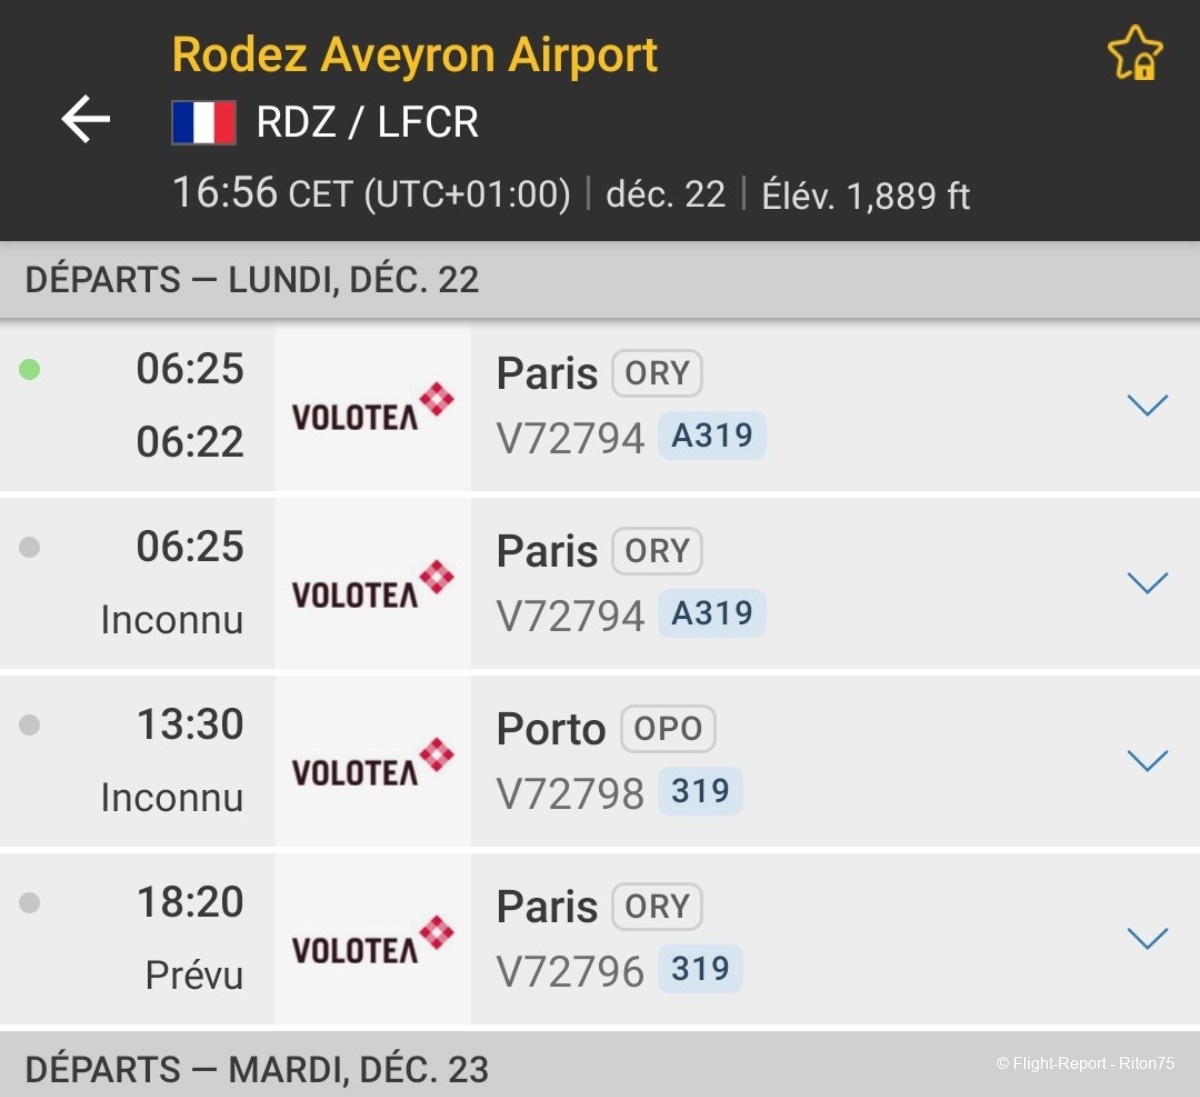Tap the 319 aircraft tag on Porto flight

tap(700, 791)
